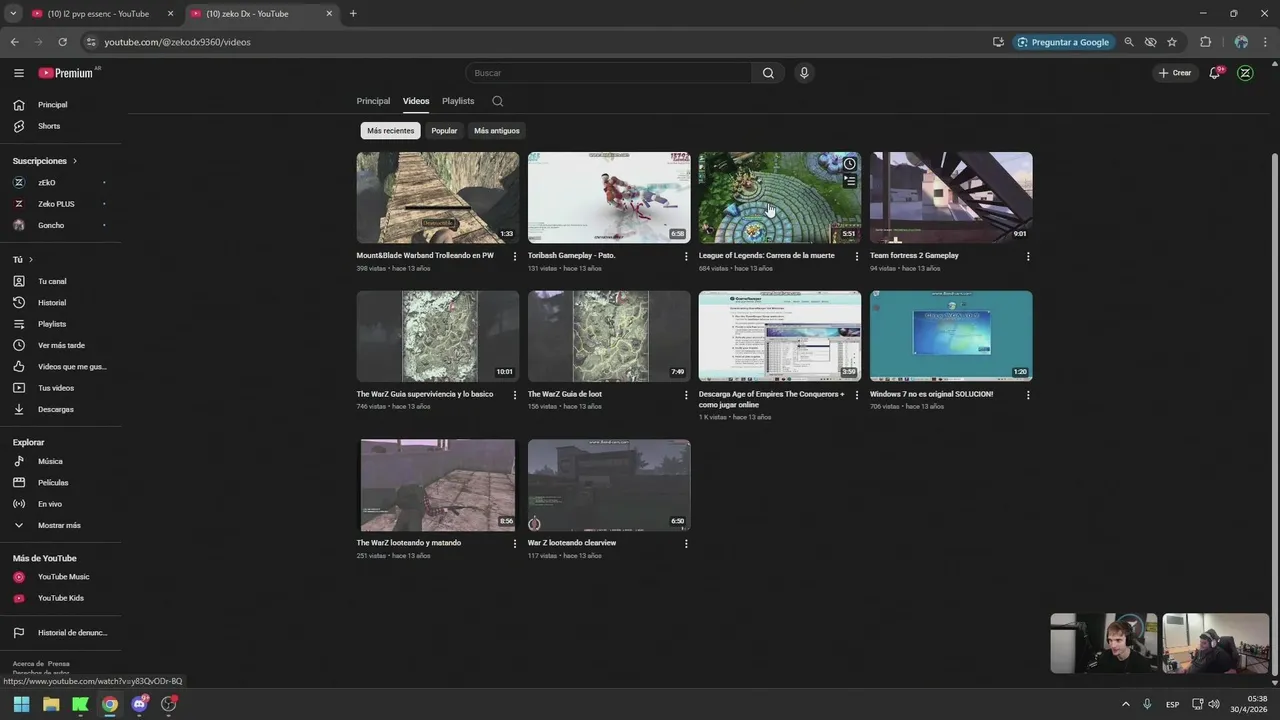
Task: Open volume control in system tray
Action: (1214, 704)
